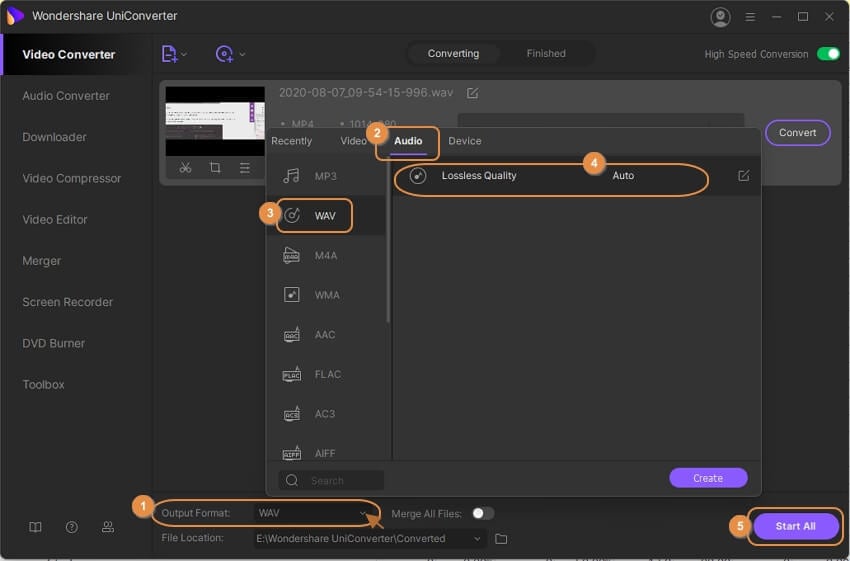Click the crop icon under thumbnail
The height and width of the screenshot is (561, 850).
coord(215,167)
